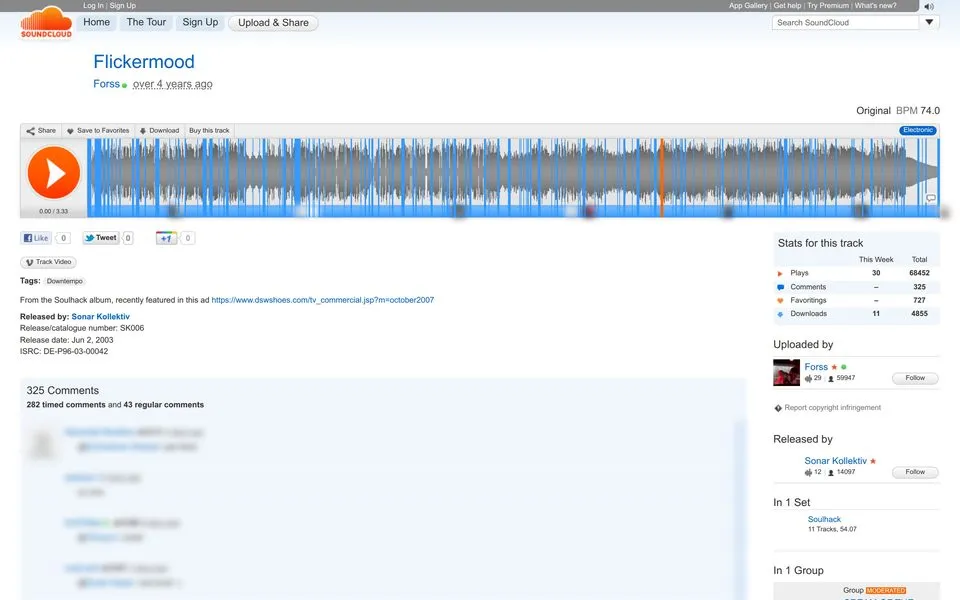960x600 pixels.
Task: Seek to the orange marker in waveform
Action: point(662,178)
